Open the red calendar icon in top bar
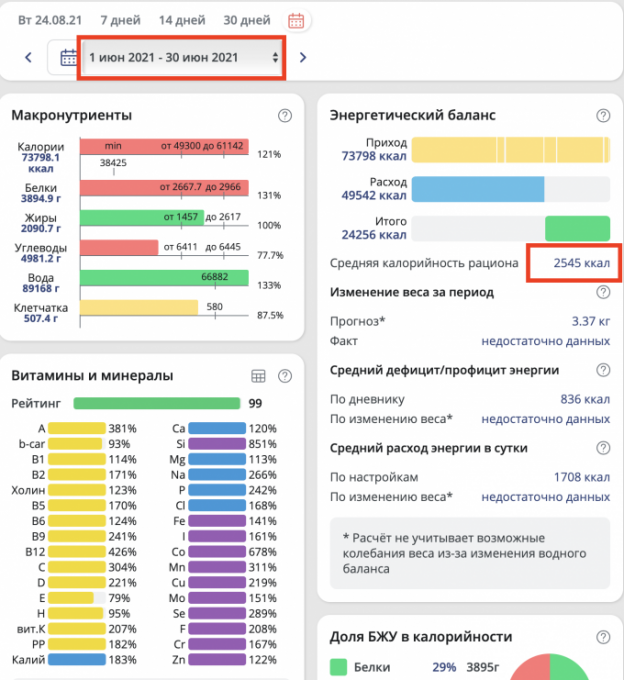This screenshot has width=624, height=680. point(296,20)
